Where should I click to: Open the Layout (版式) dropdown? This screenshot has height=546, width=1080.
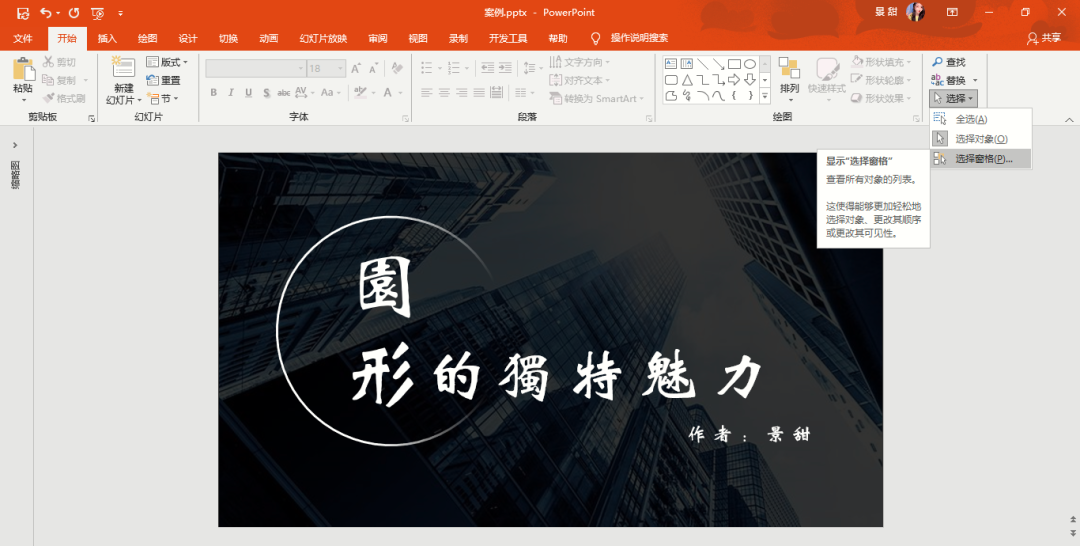coord(167,62)
